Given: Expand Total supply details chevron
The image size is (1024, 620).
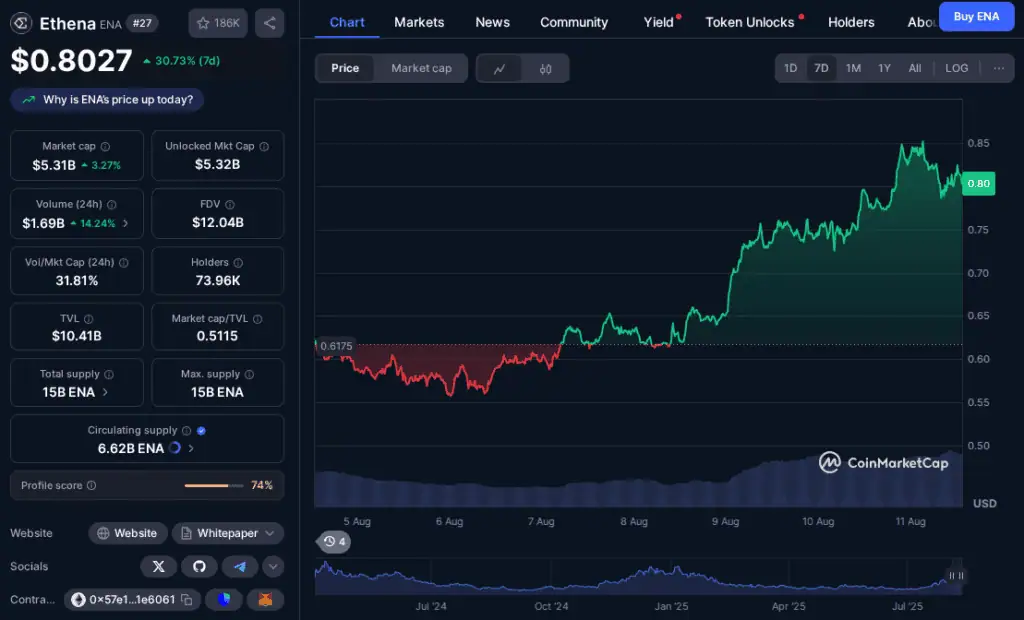Looking at the screenshot, I should click(105, 392).
